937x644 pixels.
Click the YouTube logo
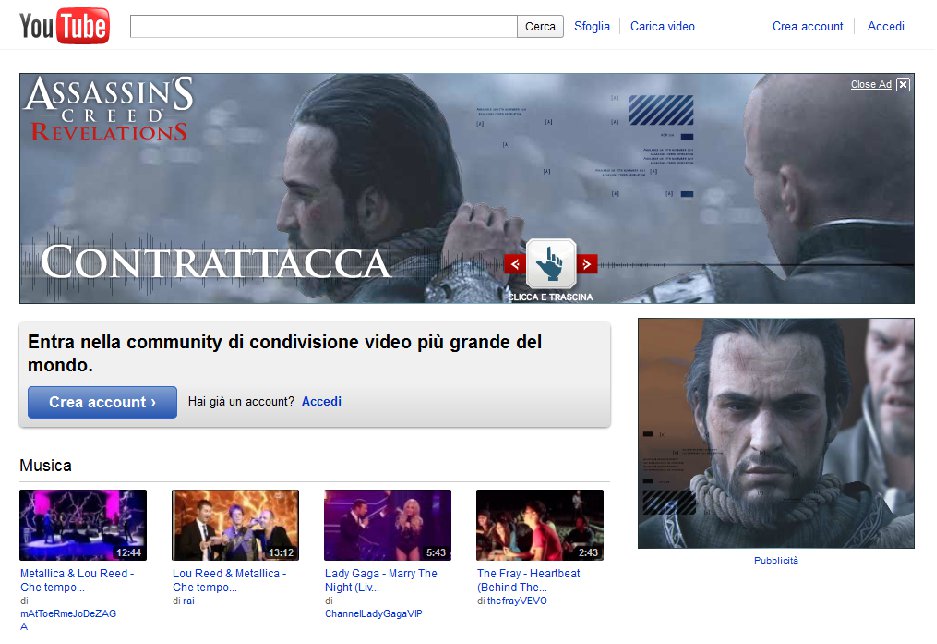coord(65,25)
